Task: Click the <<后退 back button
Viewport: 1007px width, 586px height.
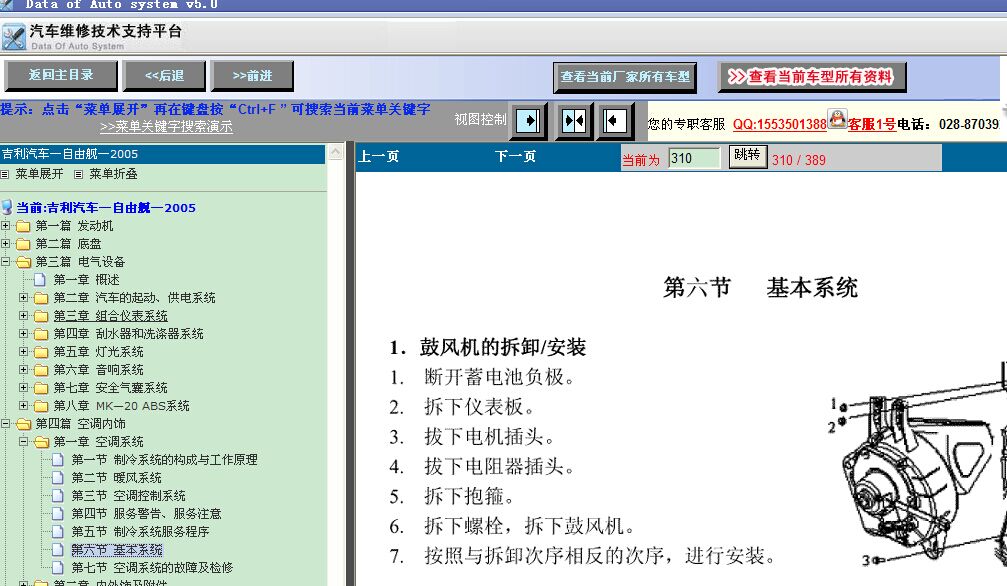Action: pos(164,76)
